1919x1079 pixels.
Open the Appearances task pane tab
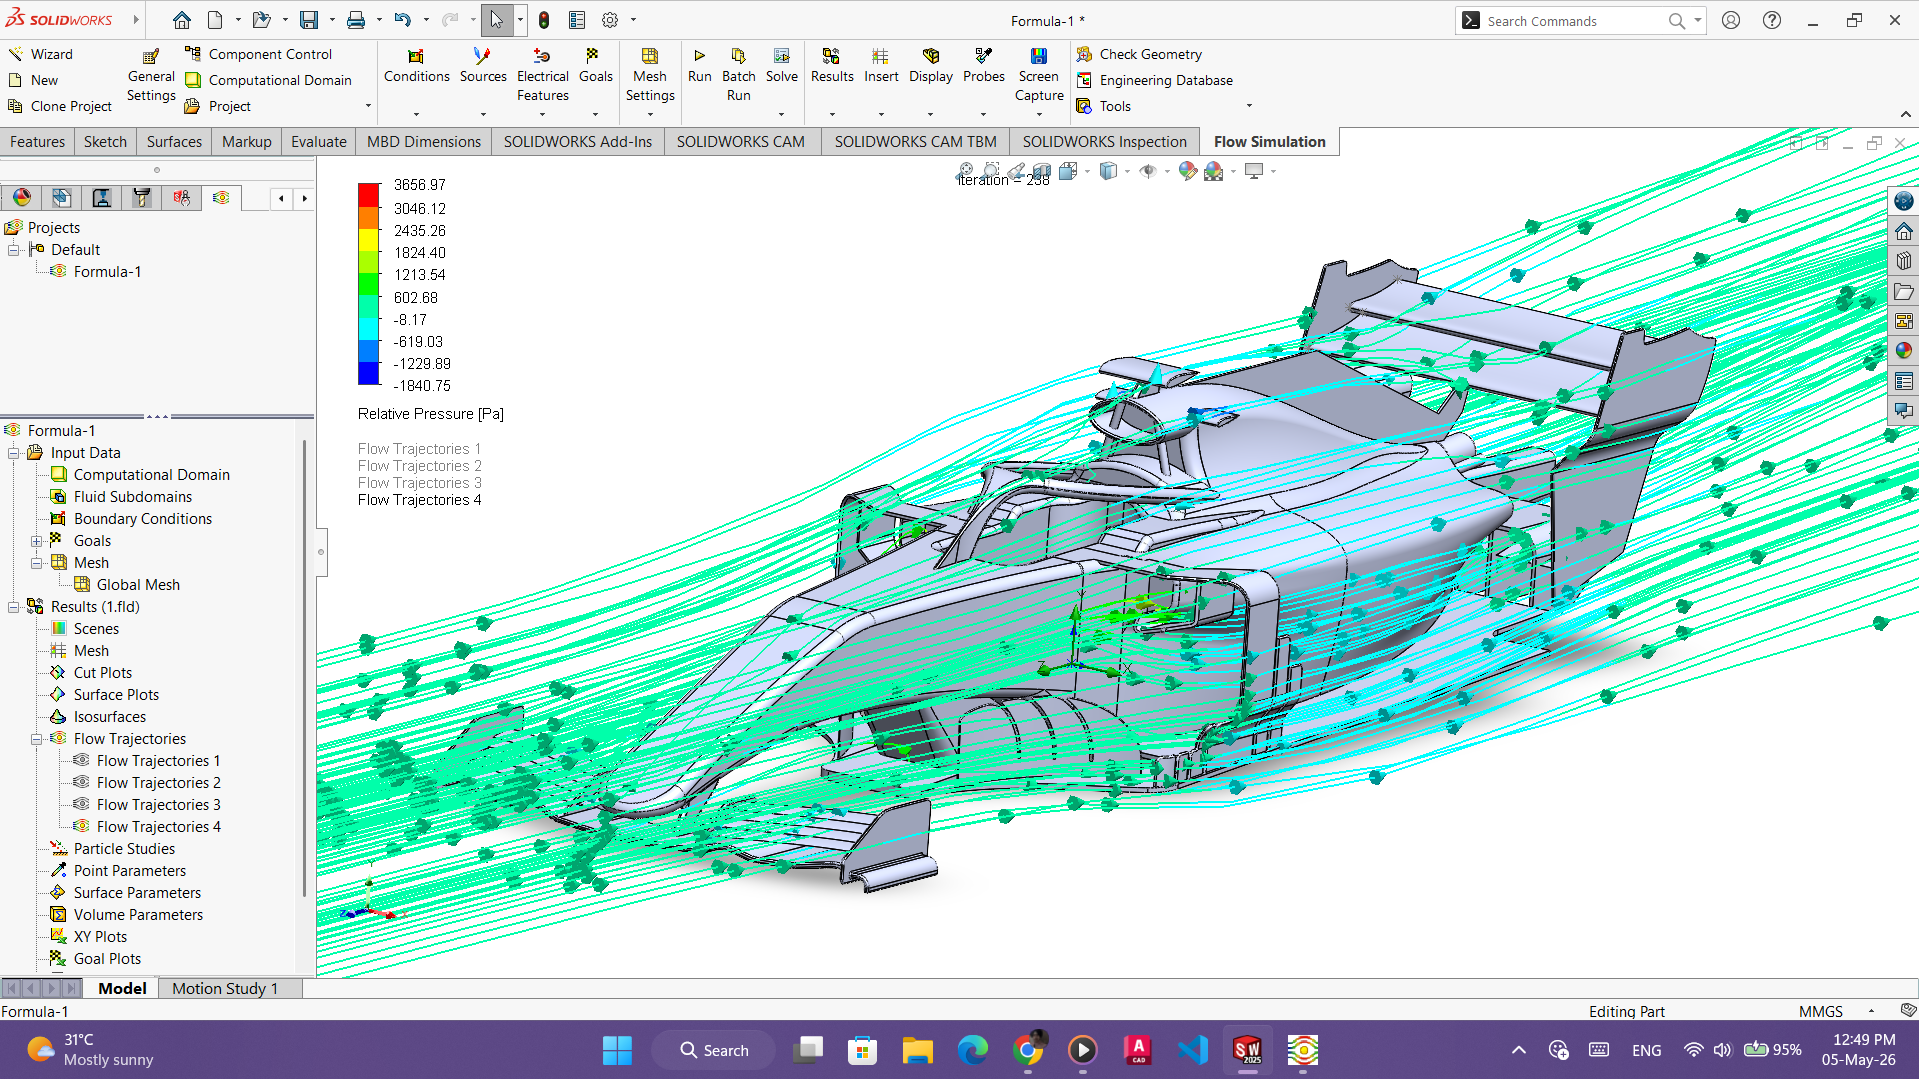tap(1903, 351)
